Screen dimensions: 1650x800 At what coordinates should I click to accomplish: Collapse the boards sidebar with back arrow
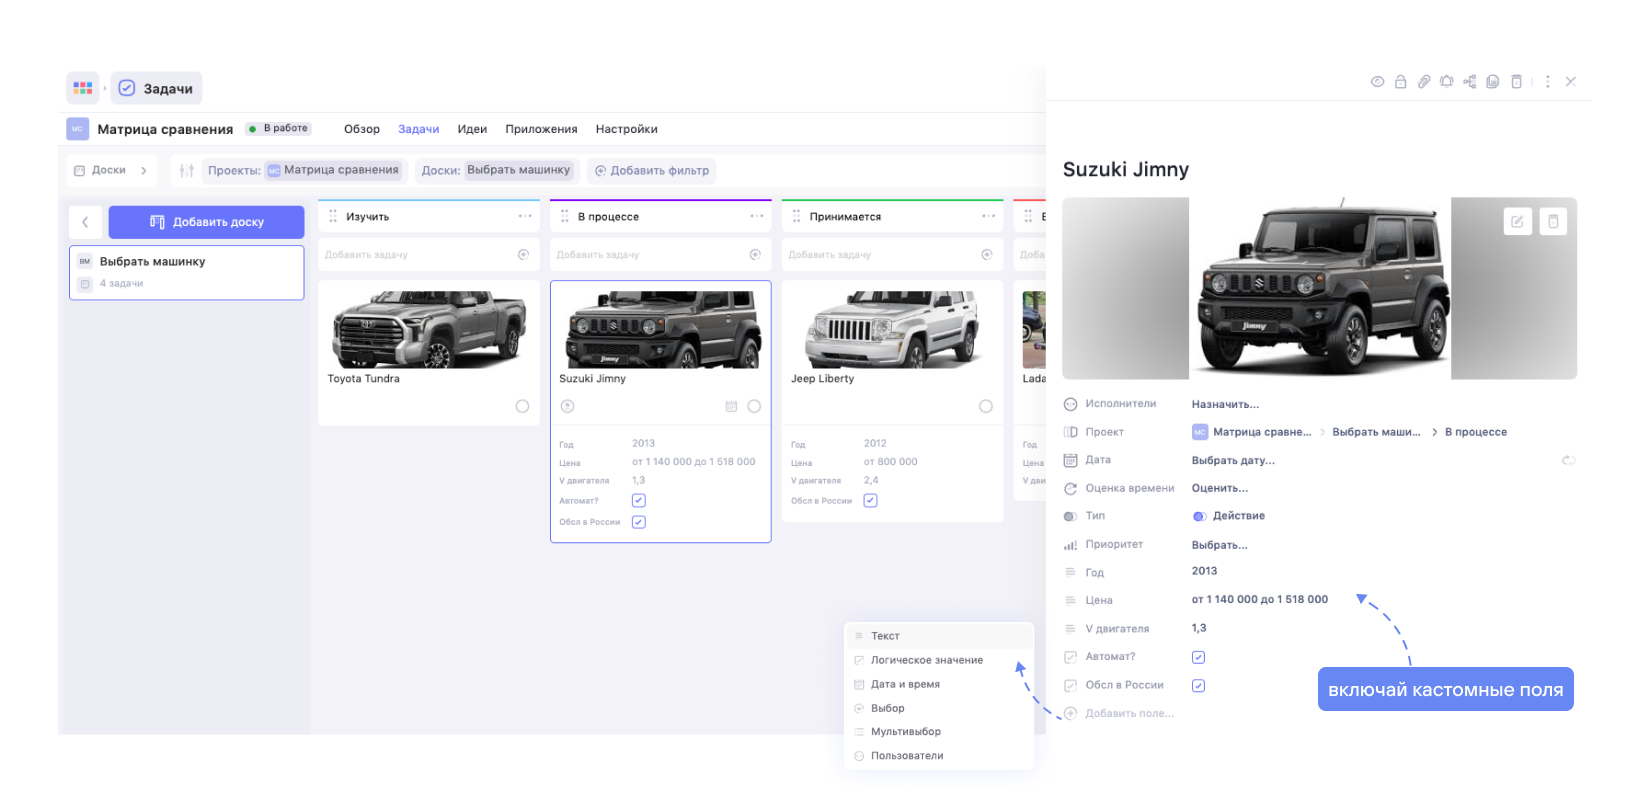[85, 222]
